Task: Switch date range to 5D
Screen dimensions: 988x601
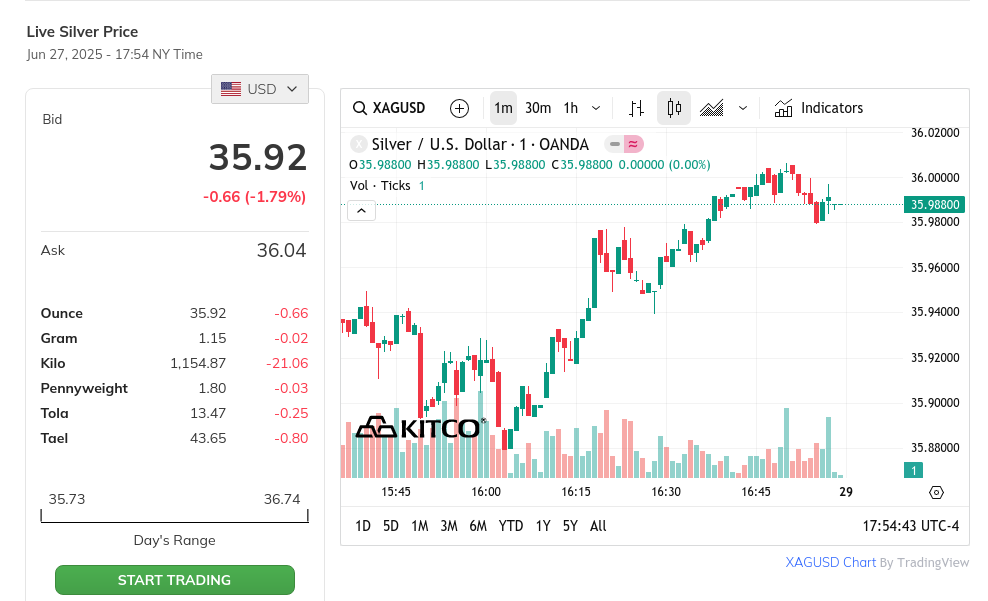Action: tap(391, 526)
